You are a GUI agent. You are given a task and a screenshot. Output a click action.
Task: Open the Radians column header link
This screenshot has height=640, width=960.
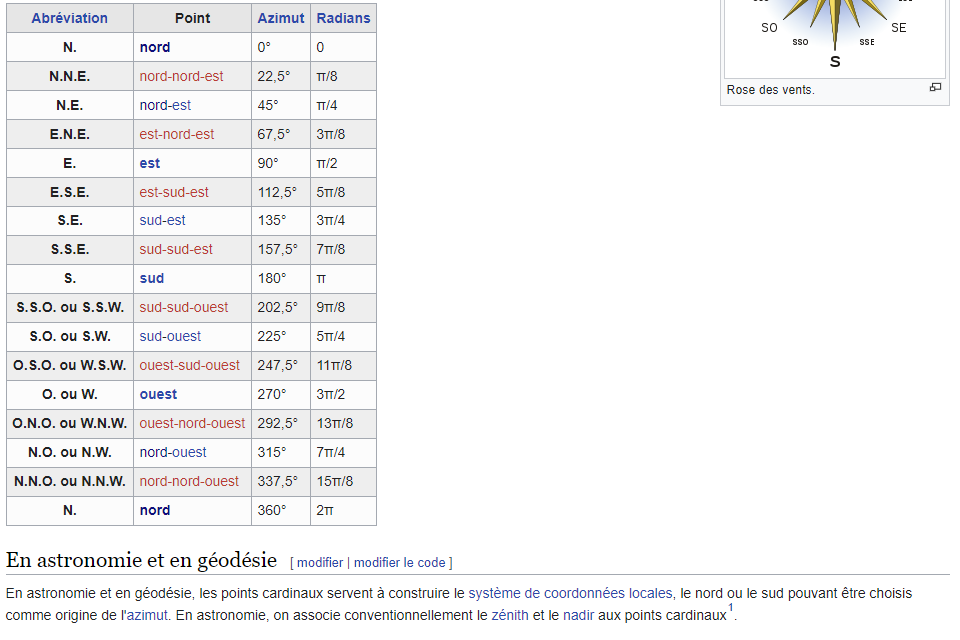click(343, 18)
